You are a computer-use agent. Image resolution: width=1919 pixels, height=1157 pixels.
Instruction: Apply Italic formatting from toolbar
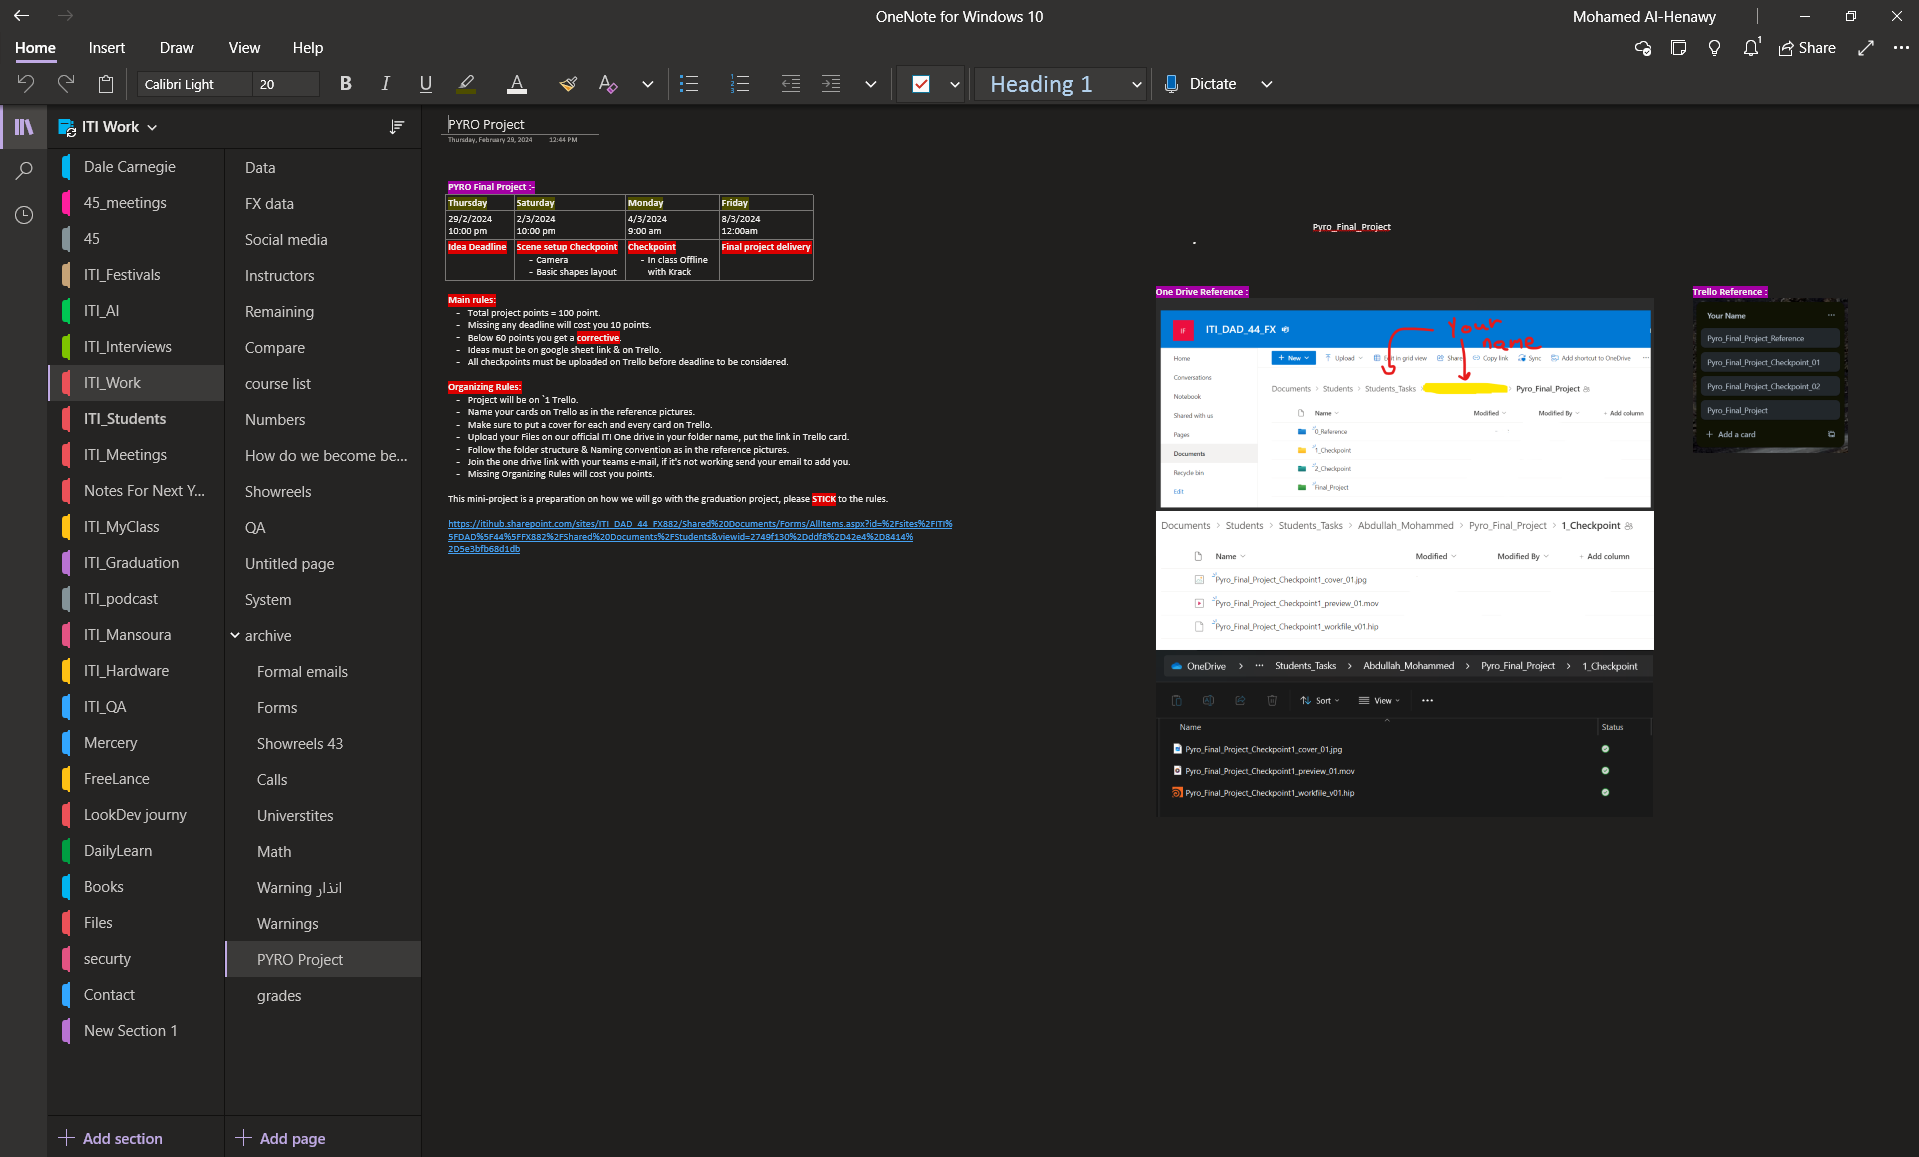[x=385, y=84]
